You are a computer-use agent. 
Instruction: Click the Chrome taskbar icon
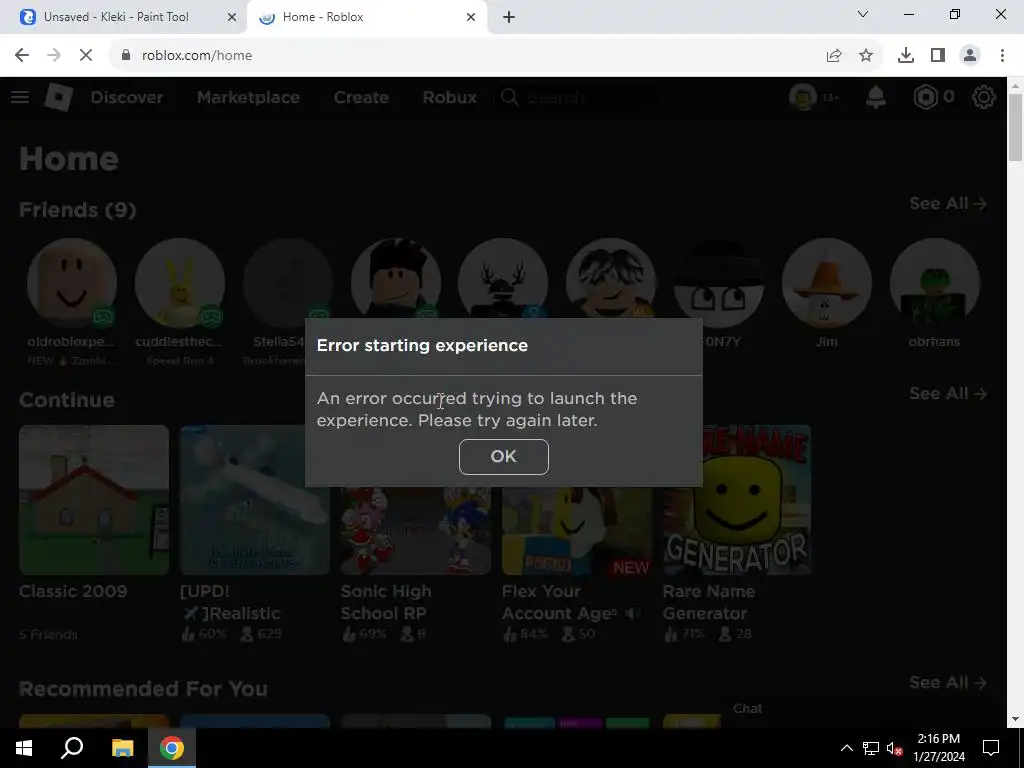pyautogui.click(x=172, y=748)
